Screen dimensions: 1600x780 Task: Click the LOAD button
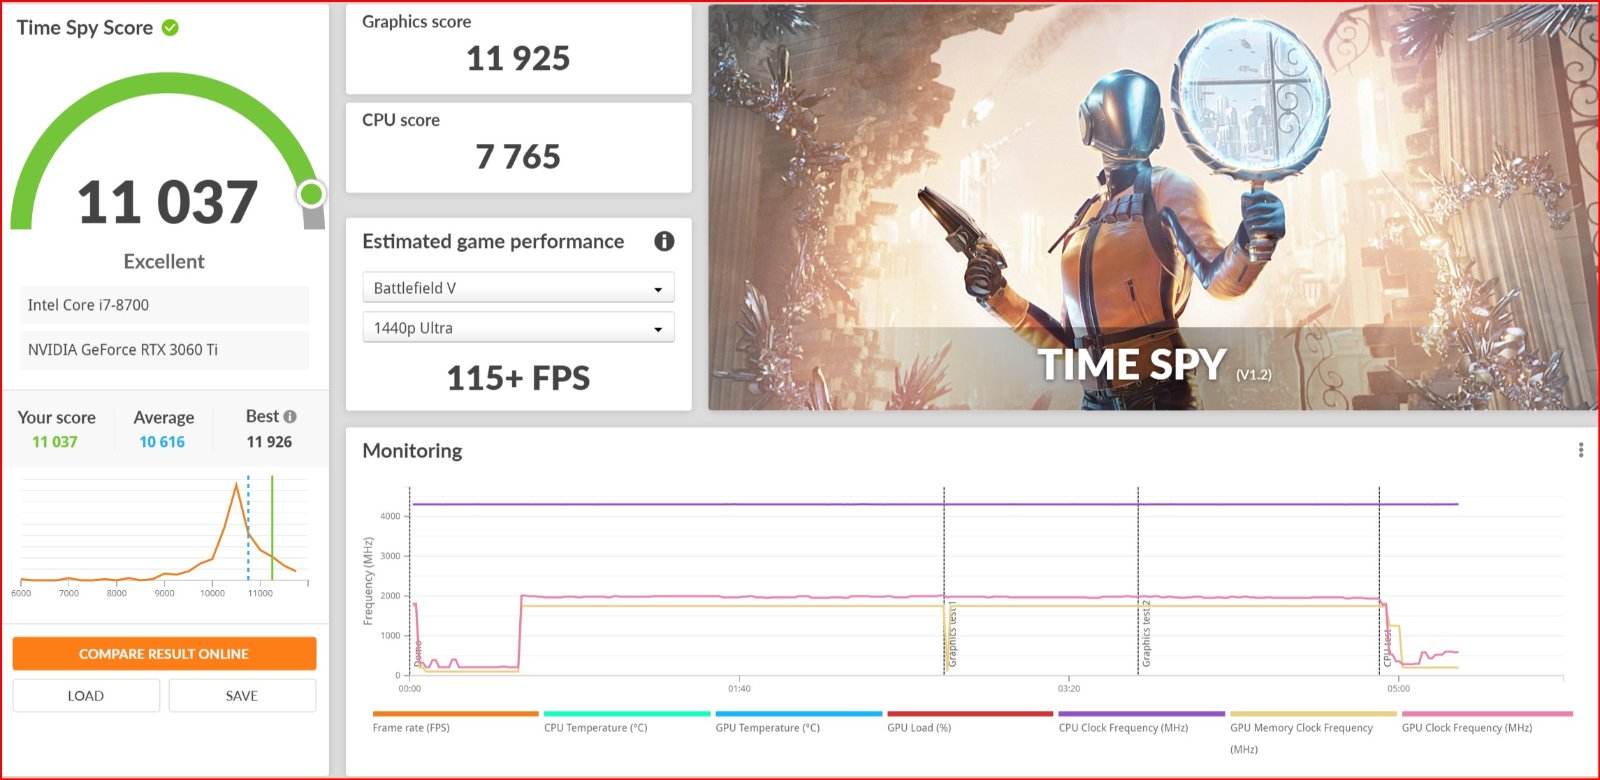click(x=86, y=696)
